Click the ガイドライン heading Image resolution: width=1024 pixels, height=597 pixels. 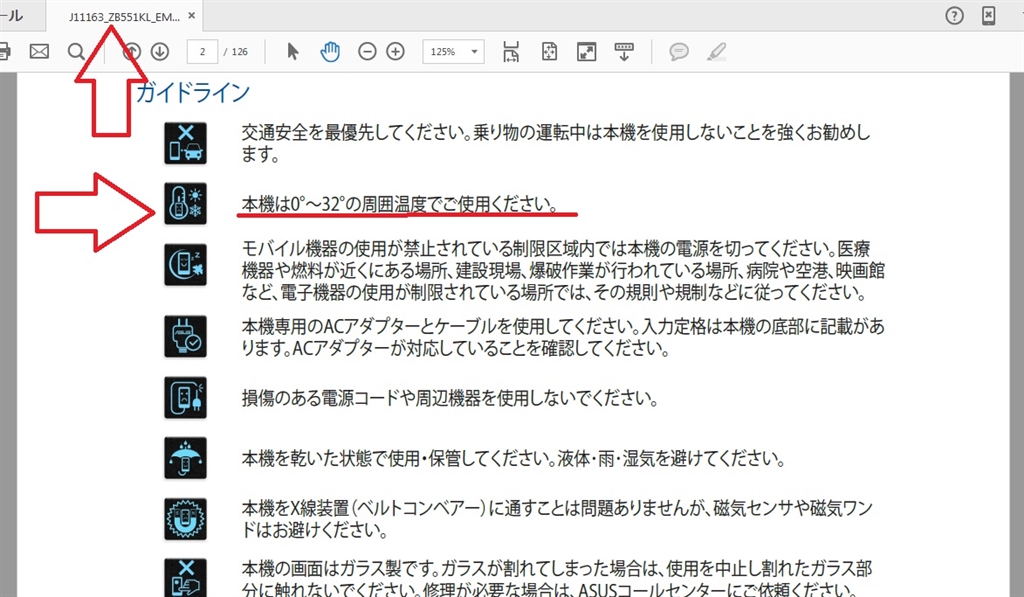[x=193, y=93]
